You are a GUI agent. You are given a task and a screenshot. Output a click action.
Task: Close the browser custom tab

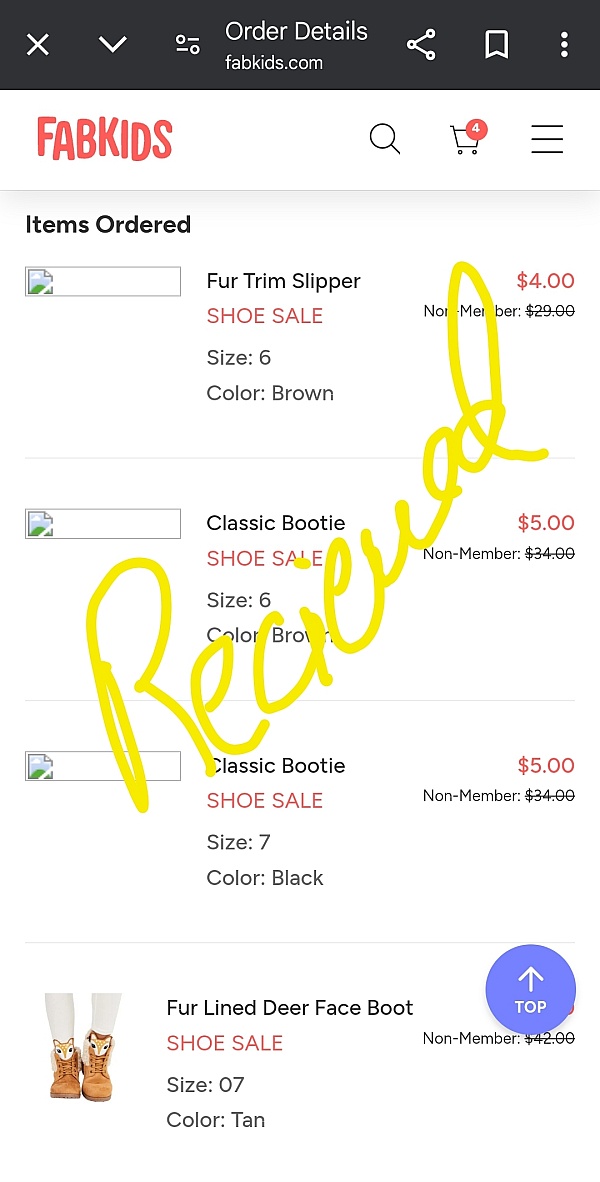[x=38, y=45]
